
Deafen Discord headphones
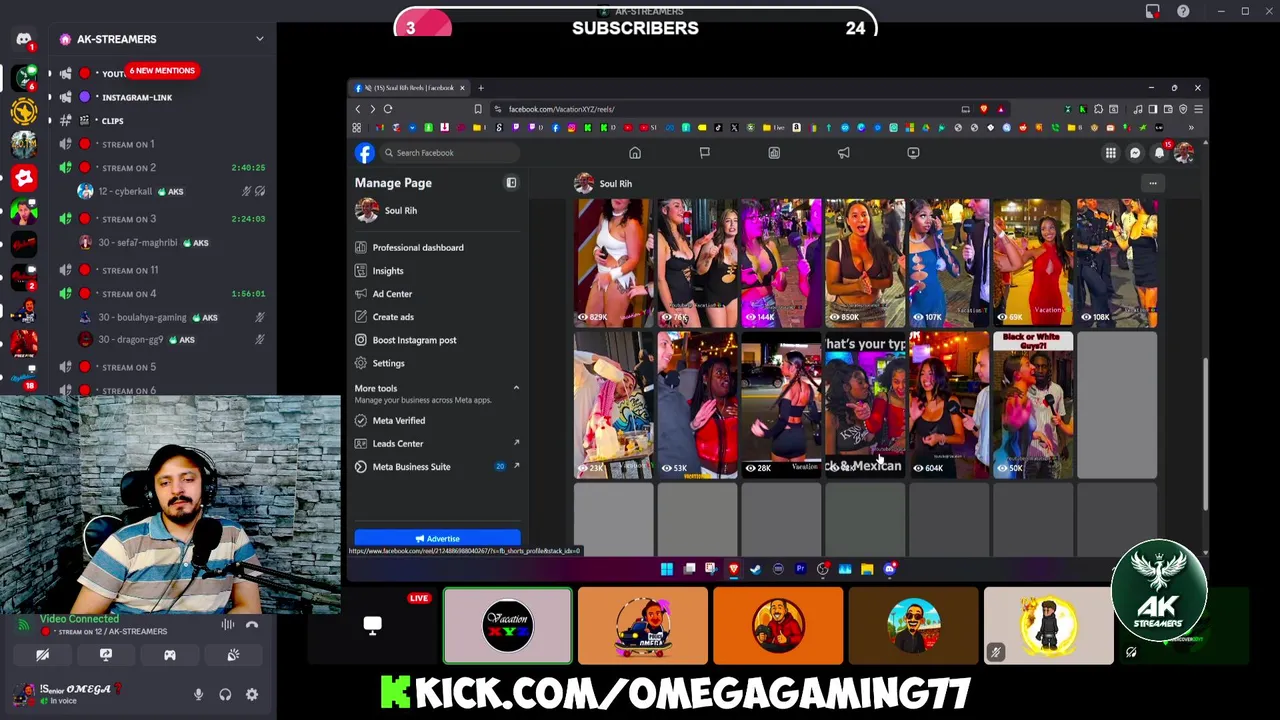(x=225, y=694)
